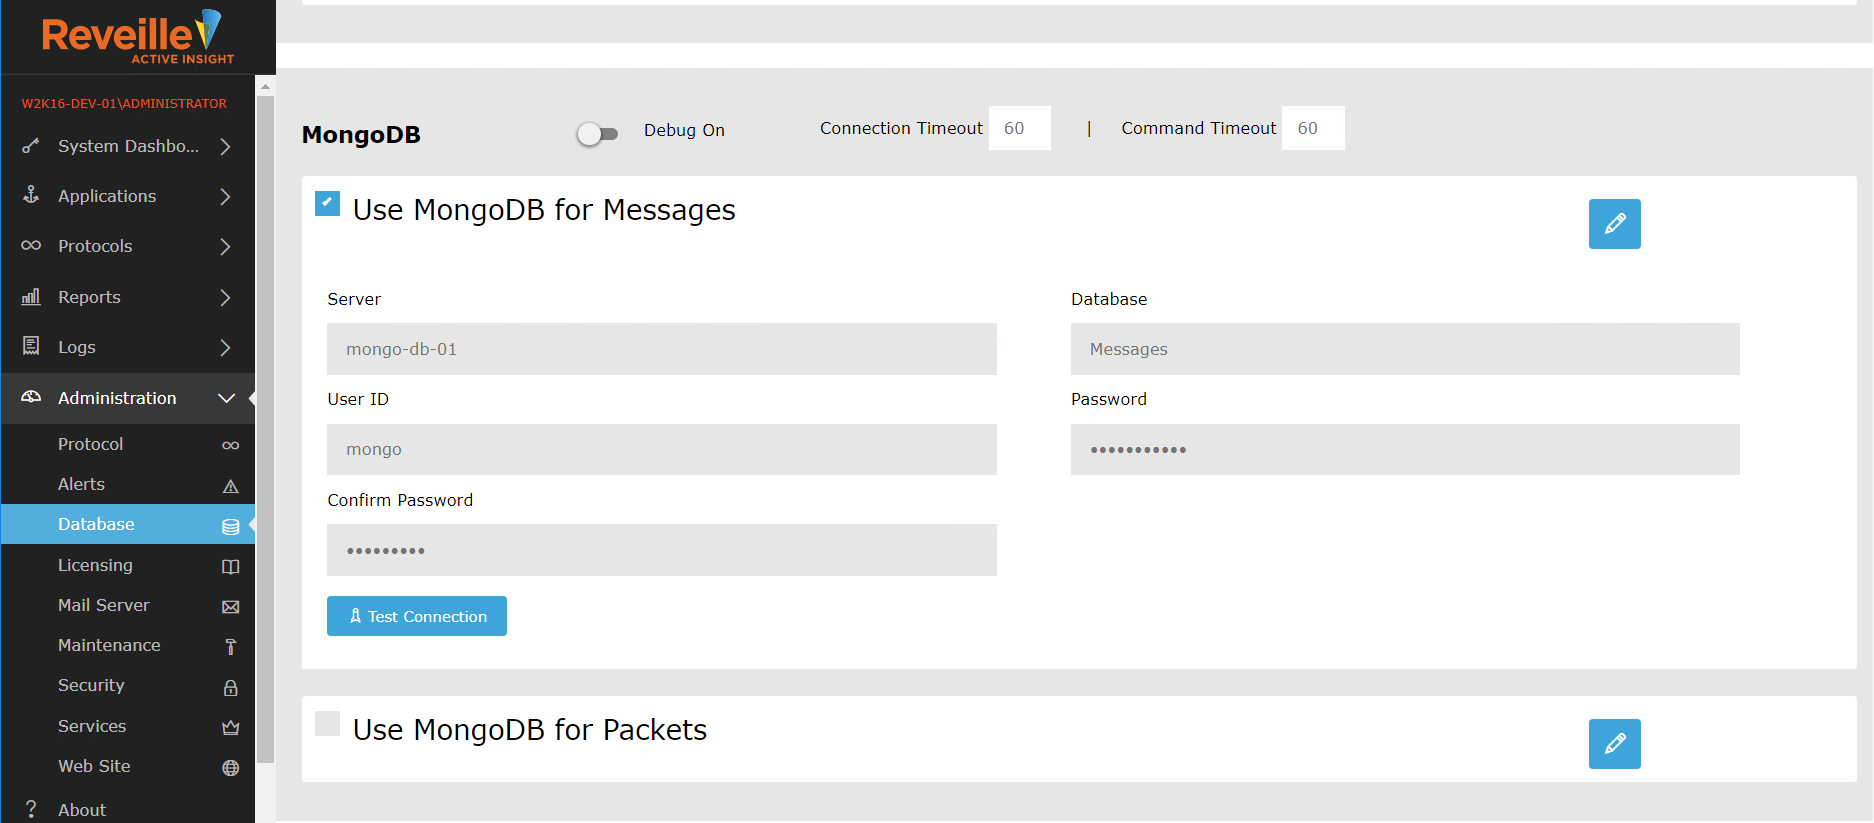Uncheck Use MongoDB for Messages checkbox
1874x823 pixels.
tap(327, 203)
